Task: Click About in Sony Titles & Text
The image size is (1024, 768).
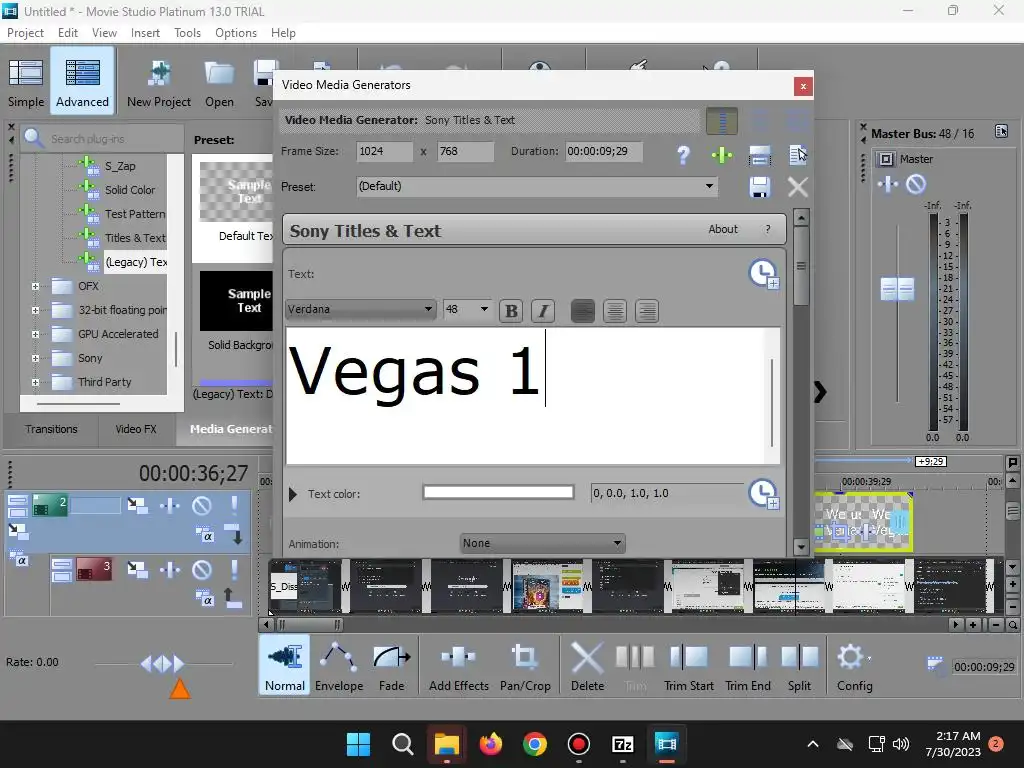Action: pos(723,229)
